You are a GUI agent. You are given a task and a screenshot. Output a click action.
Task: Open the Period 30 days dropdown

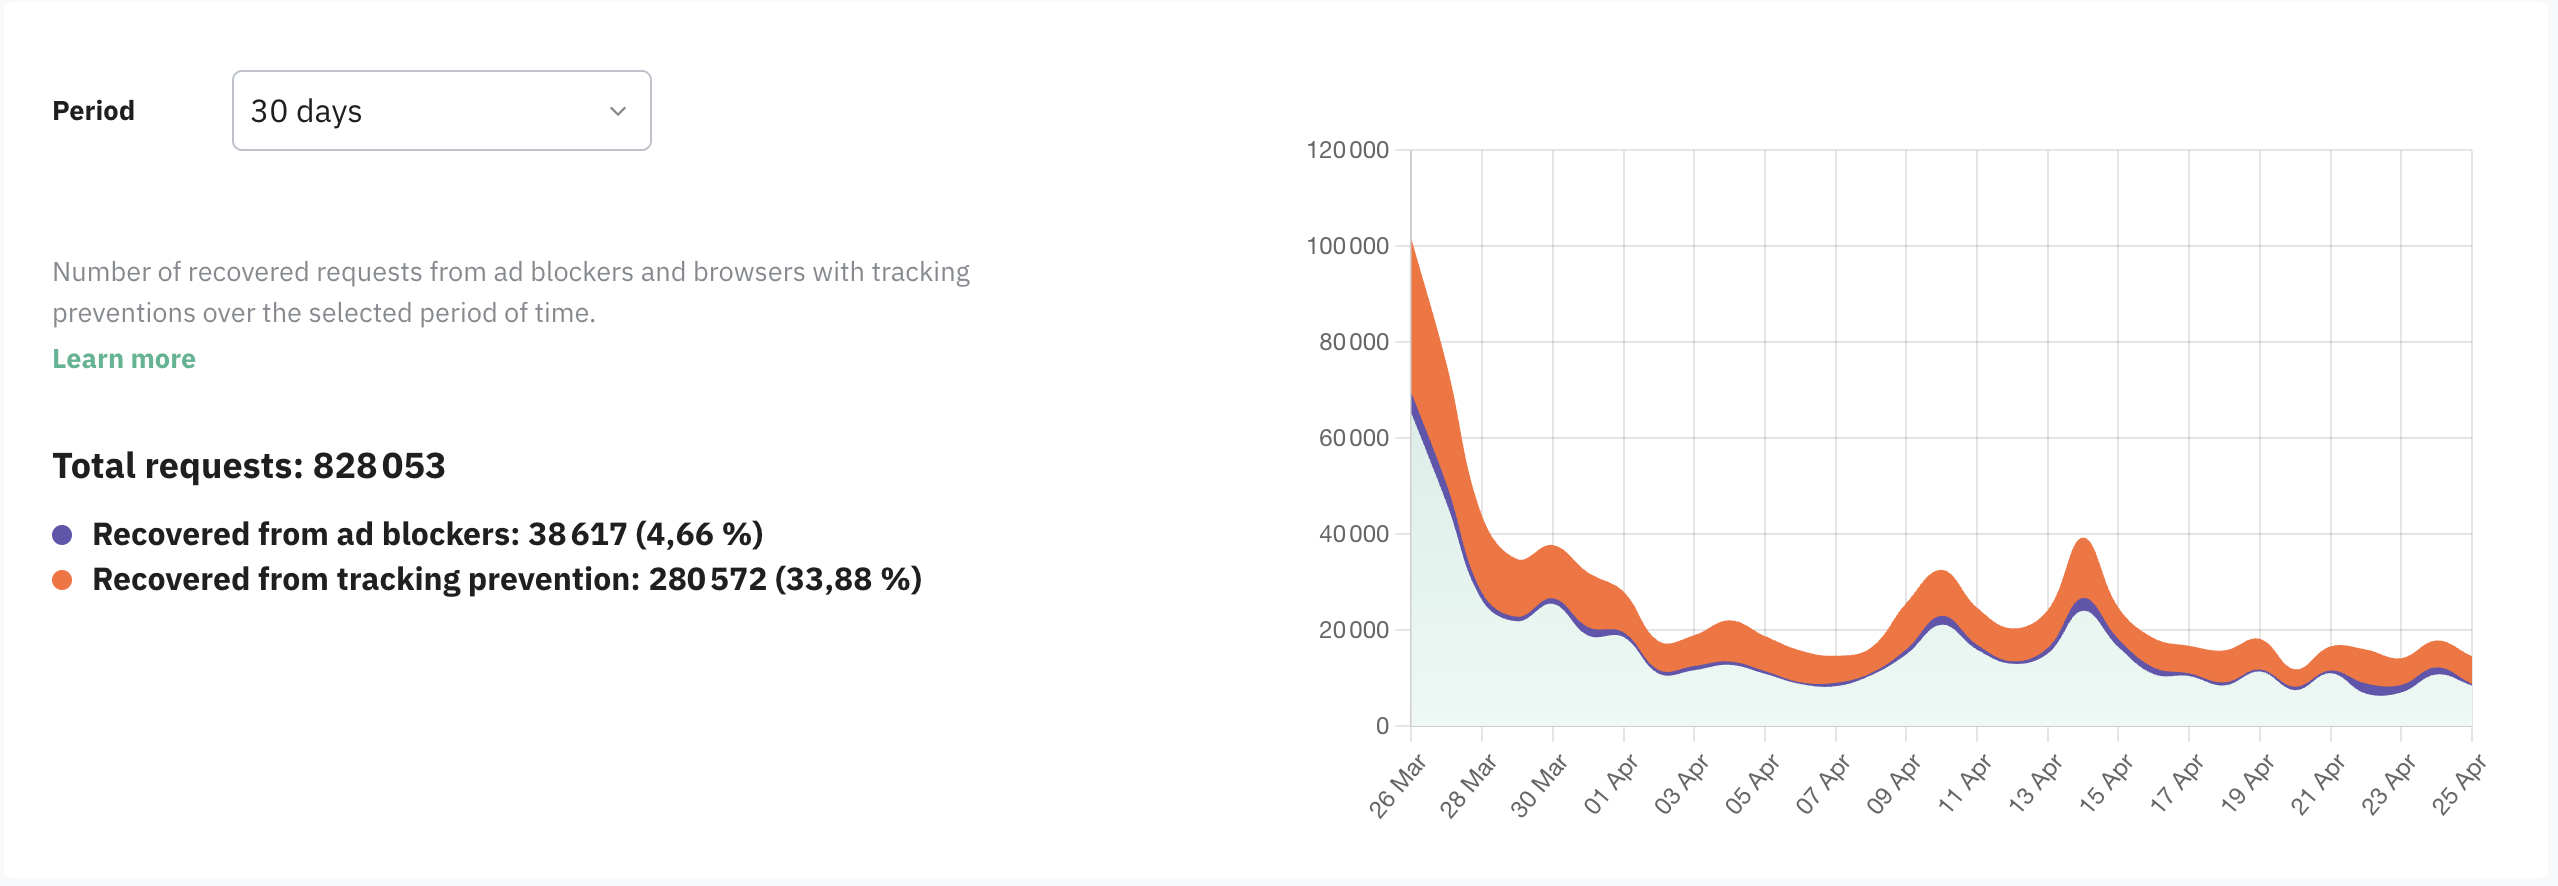(440, 111)
